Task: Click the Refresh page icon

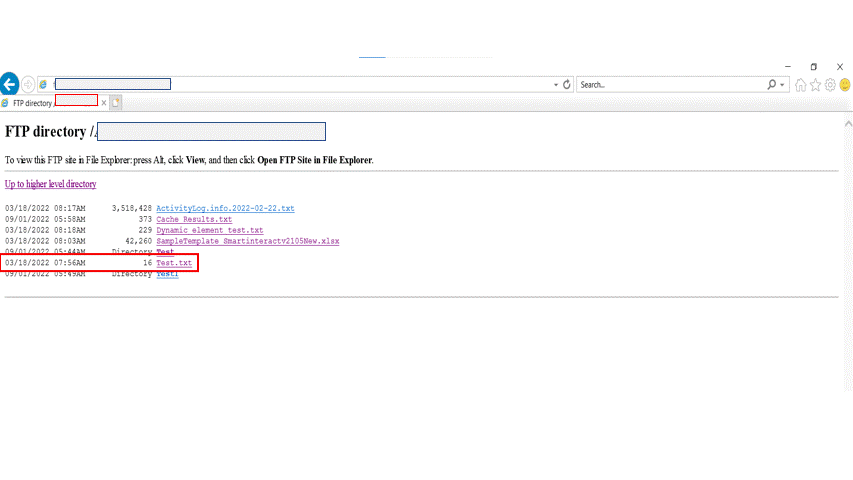Action: point(567,85)
